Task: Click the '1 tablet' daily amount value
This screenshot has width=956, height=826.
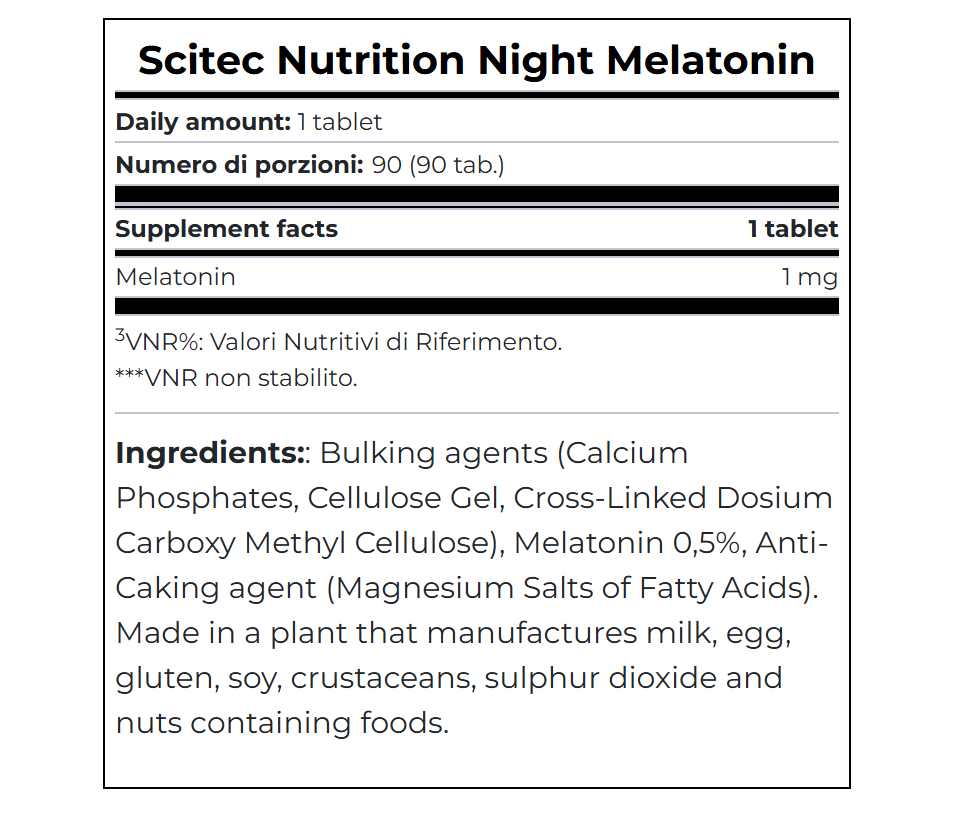Action: (340, 122)
